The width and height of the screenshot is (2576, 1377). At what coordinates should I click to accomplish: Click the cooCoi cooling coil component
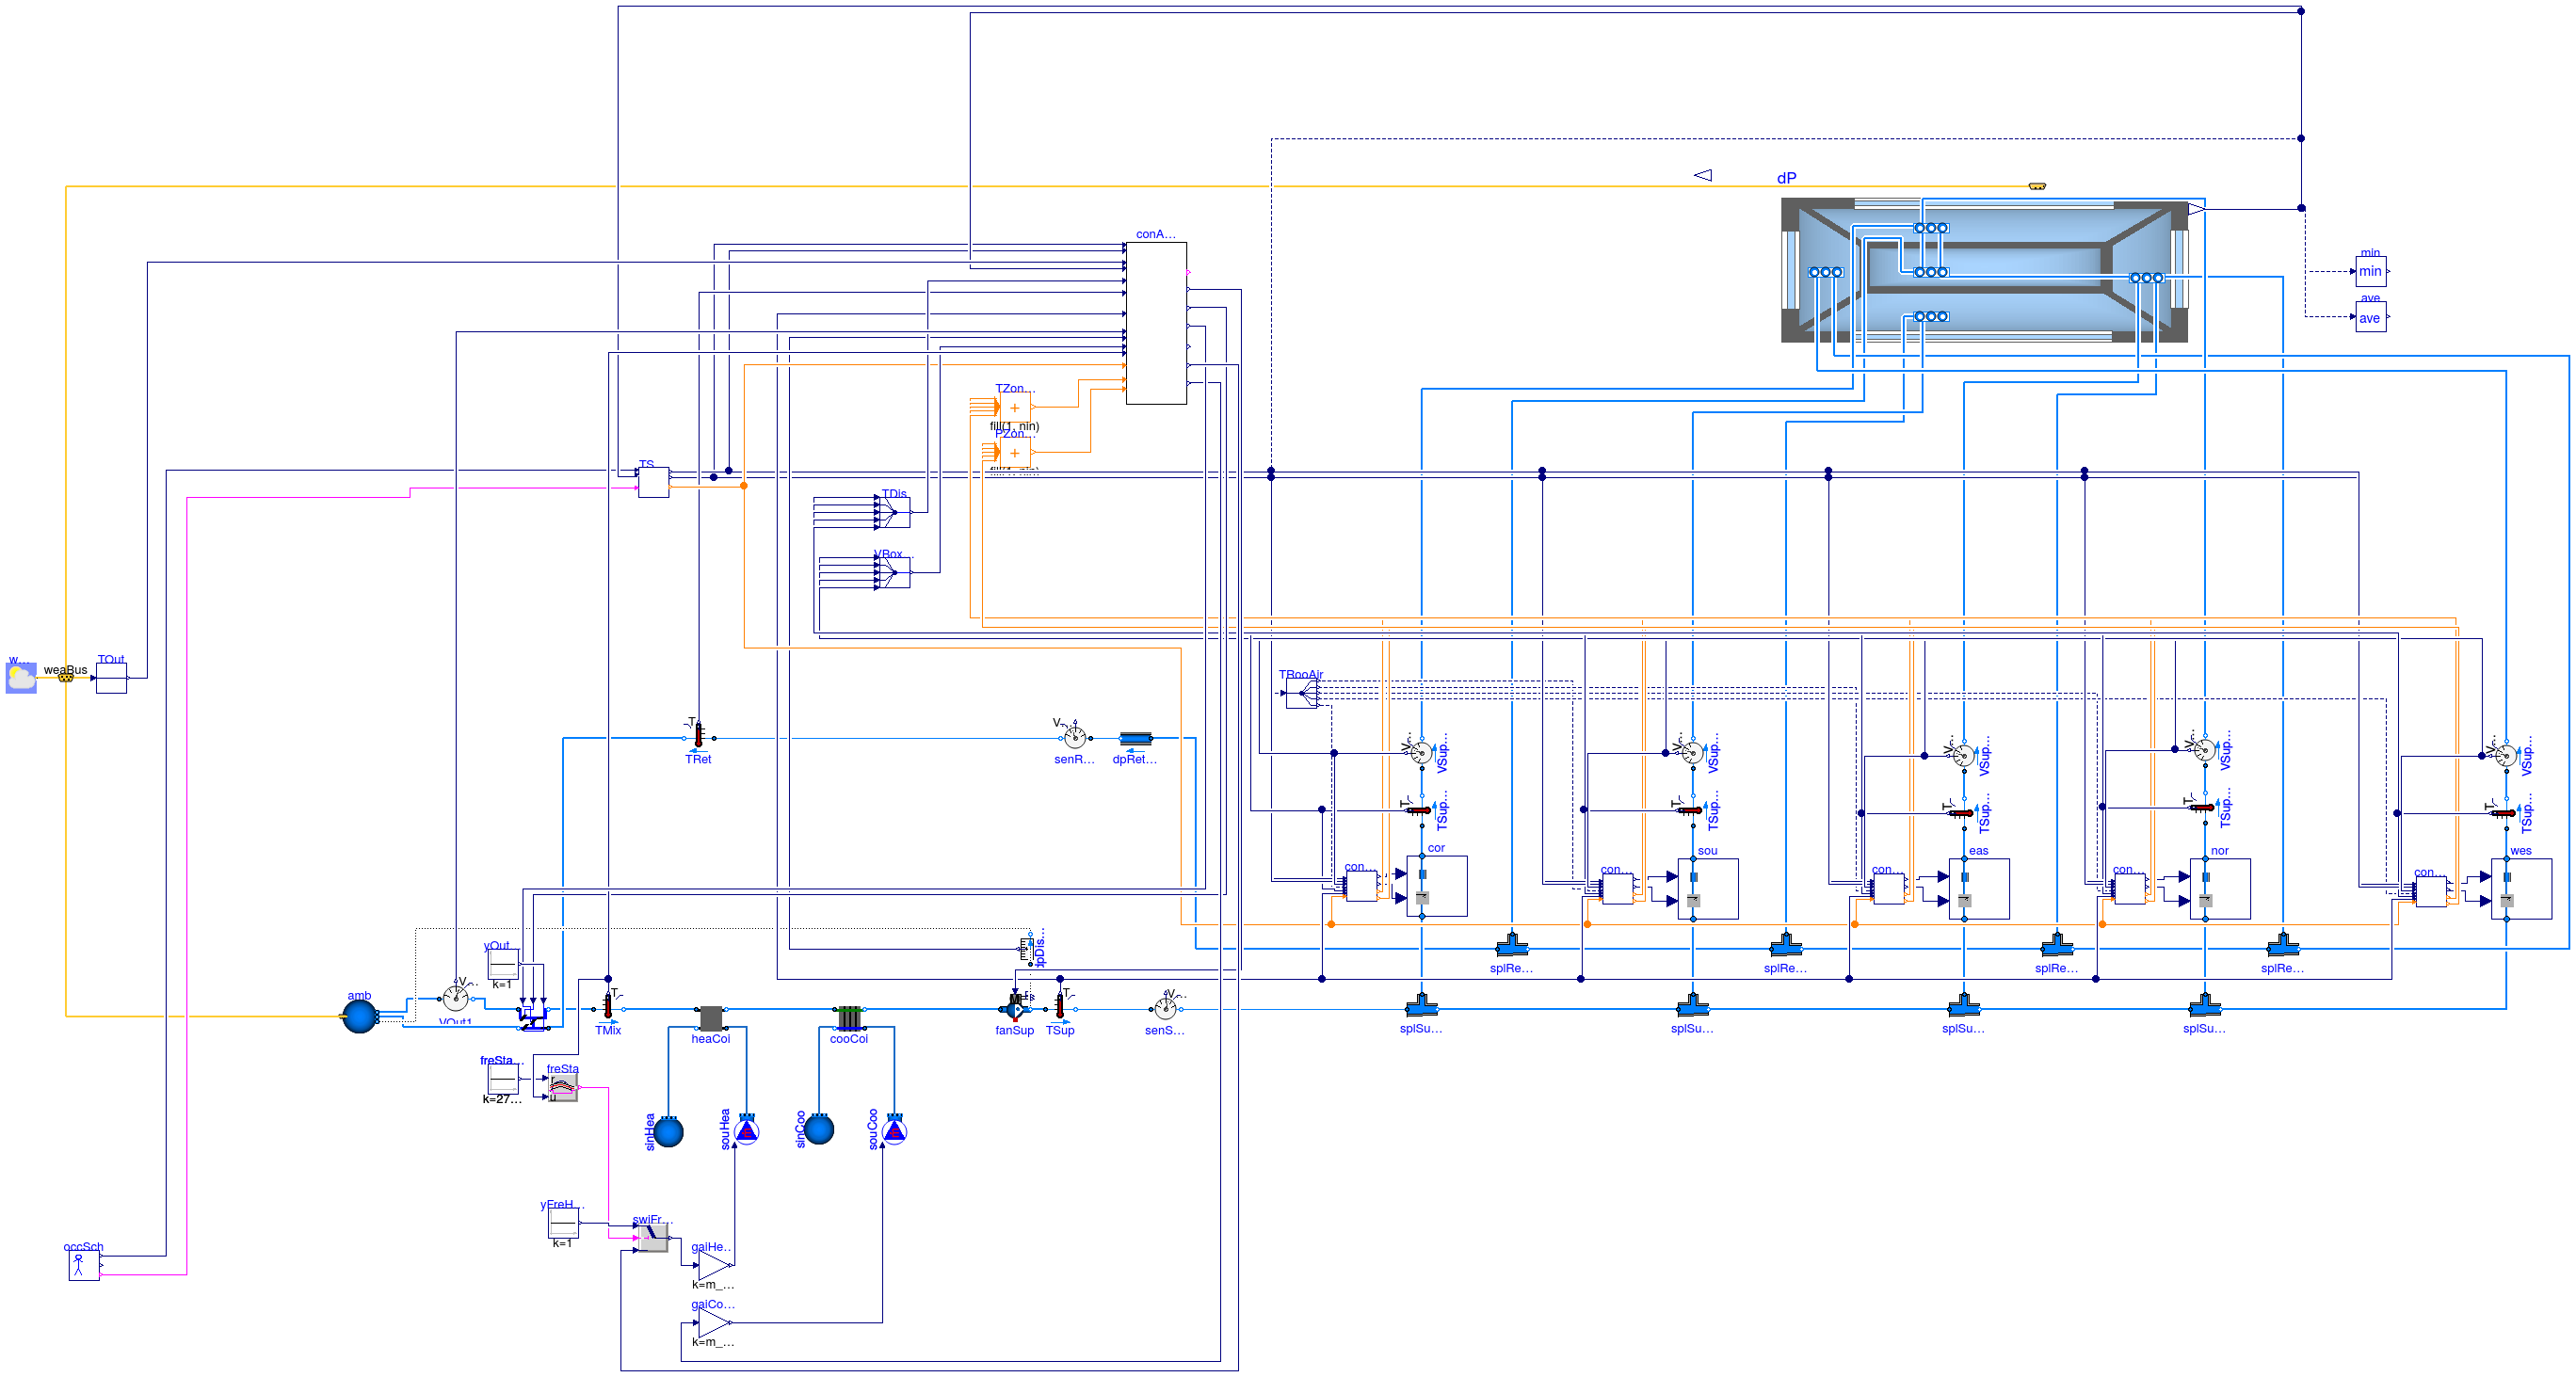coord(849,1018)
